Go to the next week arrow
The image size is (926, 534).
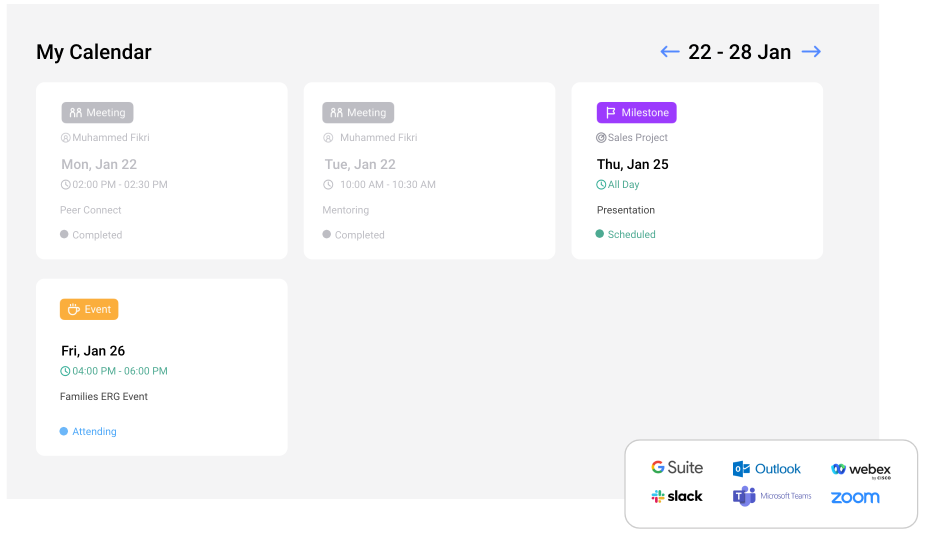click(811, 52)
